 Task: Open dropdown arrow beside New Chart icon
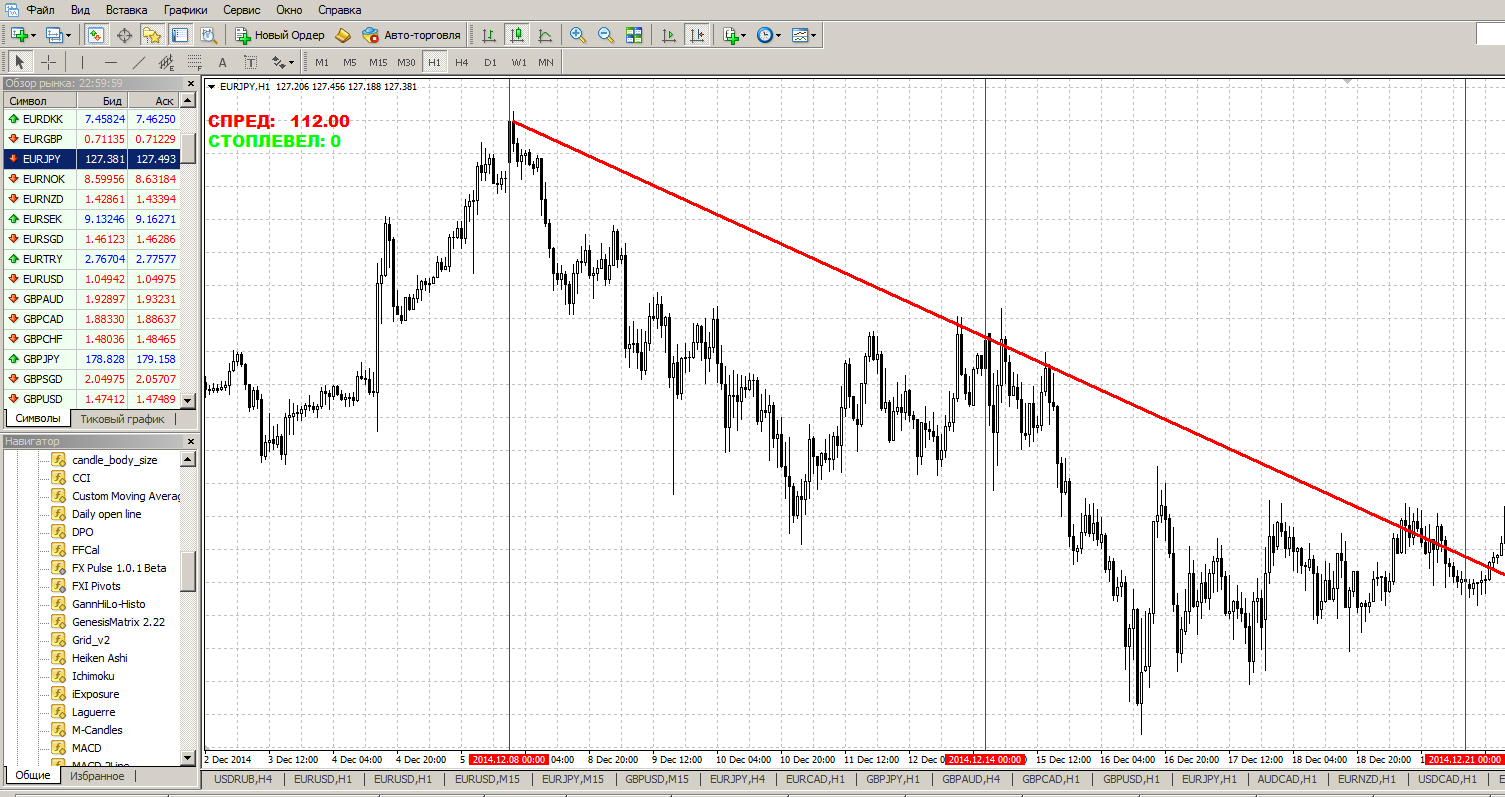pyautogui.click(x=35, y=35)
